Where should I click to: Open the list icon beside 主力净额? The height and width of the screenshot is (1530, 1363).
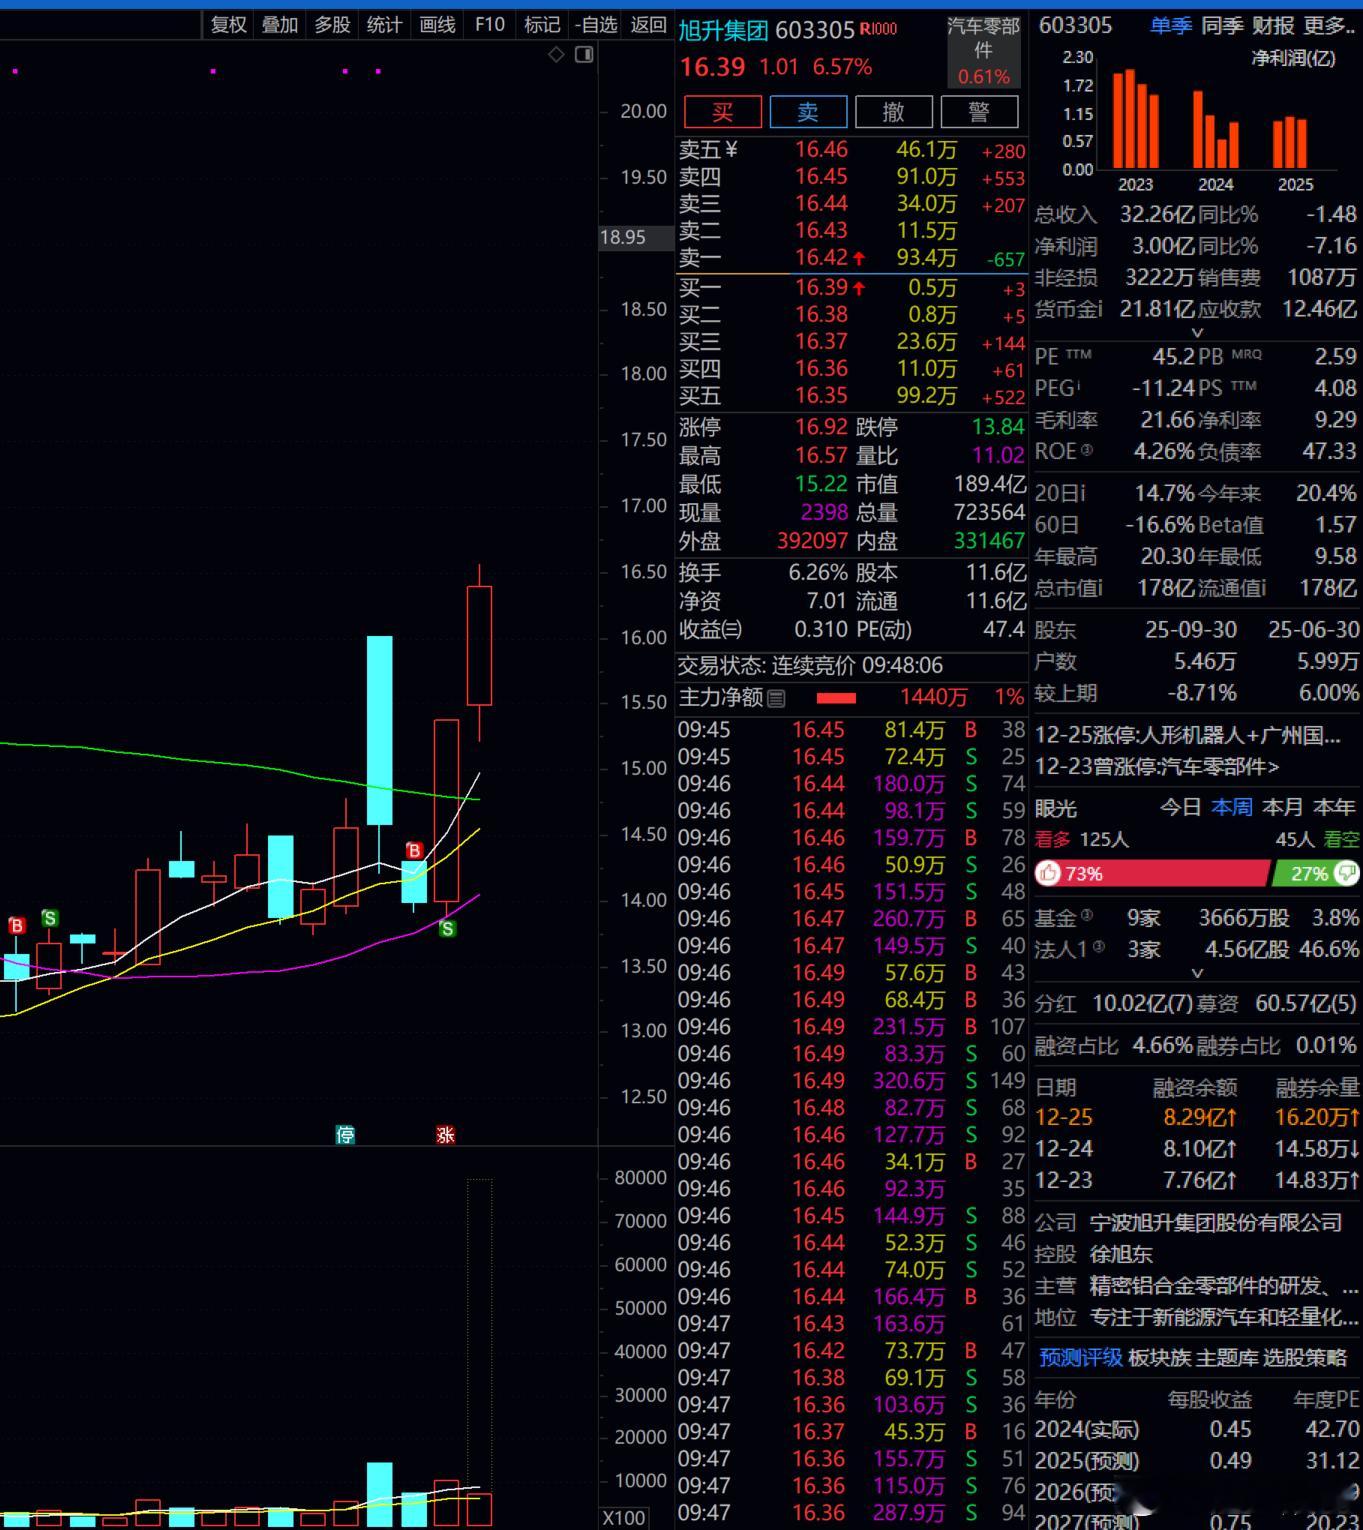pyautogui.click(x=776, y=698)
